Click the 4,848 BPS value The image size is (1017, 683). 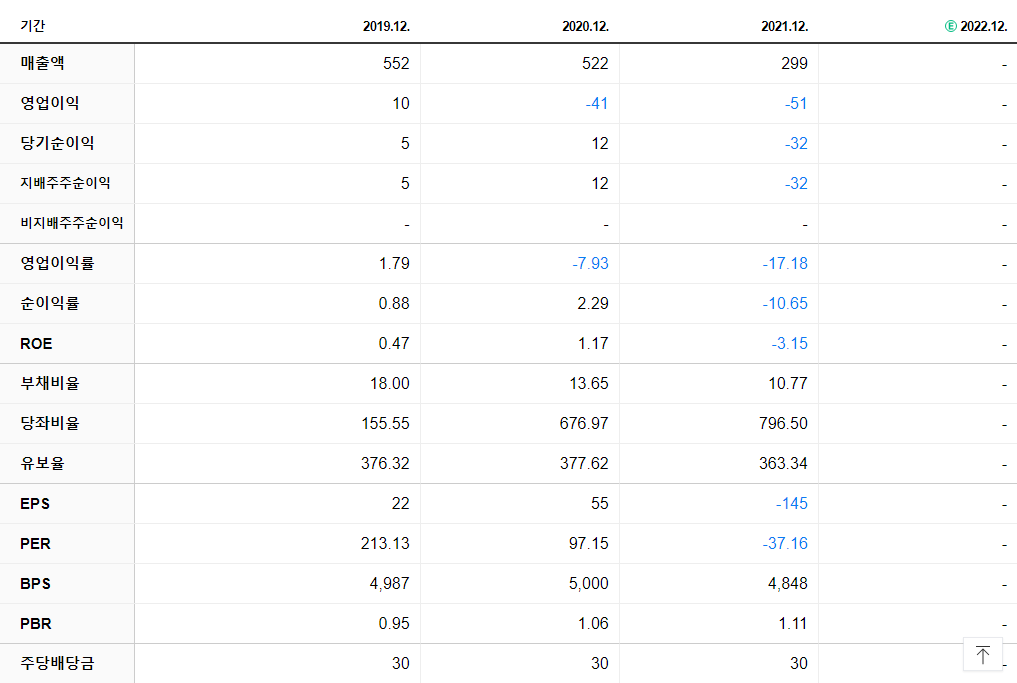[788, 584]
